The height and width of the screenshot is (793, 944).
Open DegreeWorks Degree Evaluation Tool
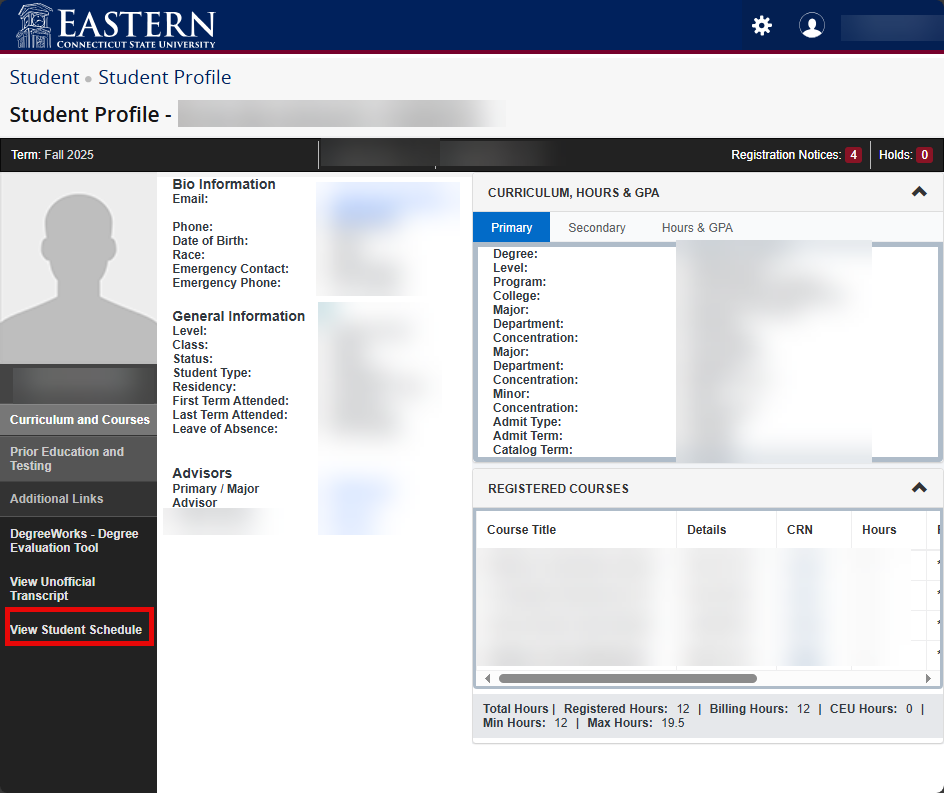[x=74, y=541]
